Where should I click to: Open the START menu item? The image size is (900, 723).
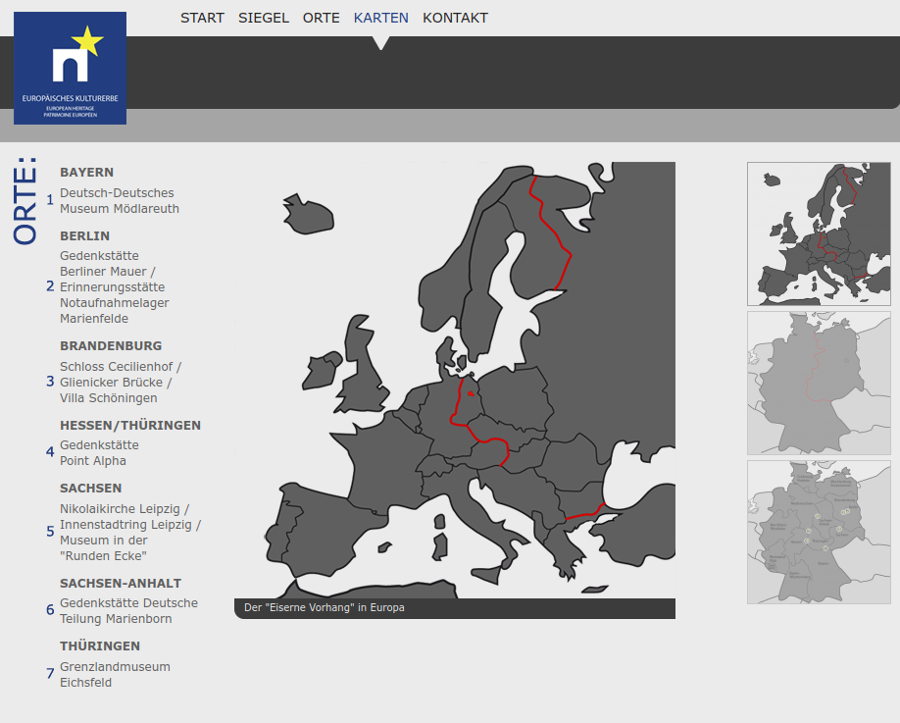point(202,17)
